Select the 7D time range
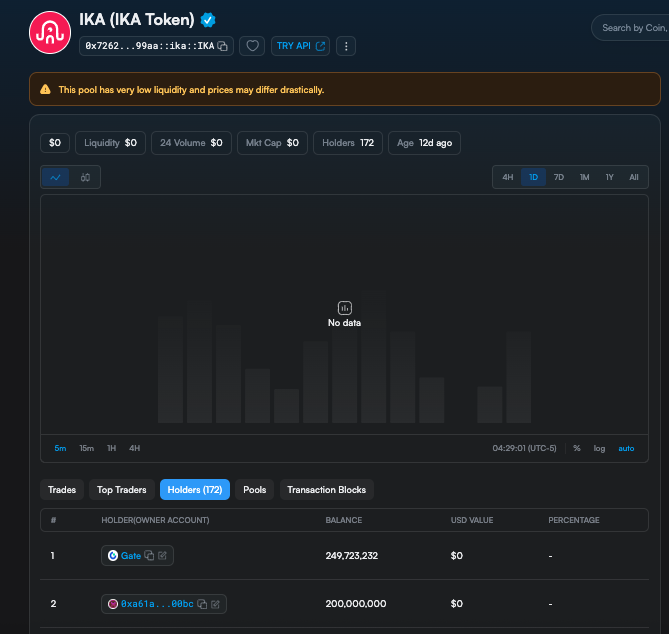 click(559, 177)
